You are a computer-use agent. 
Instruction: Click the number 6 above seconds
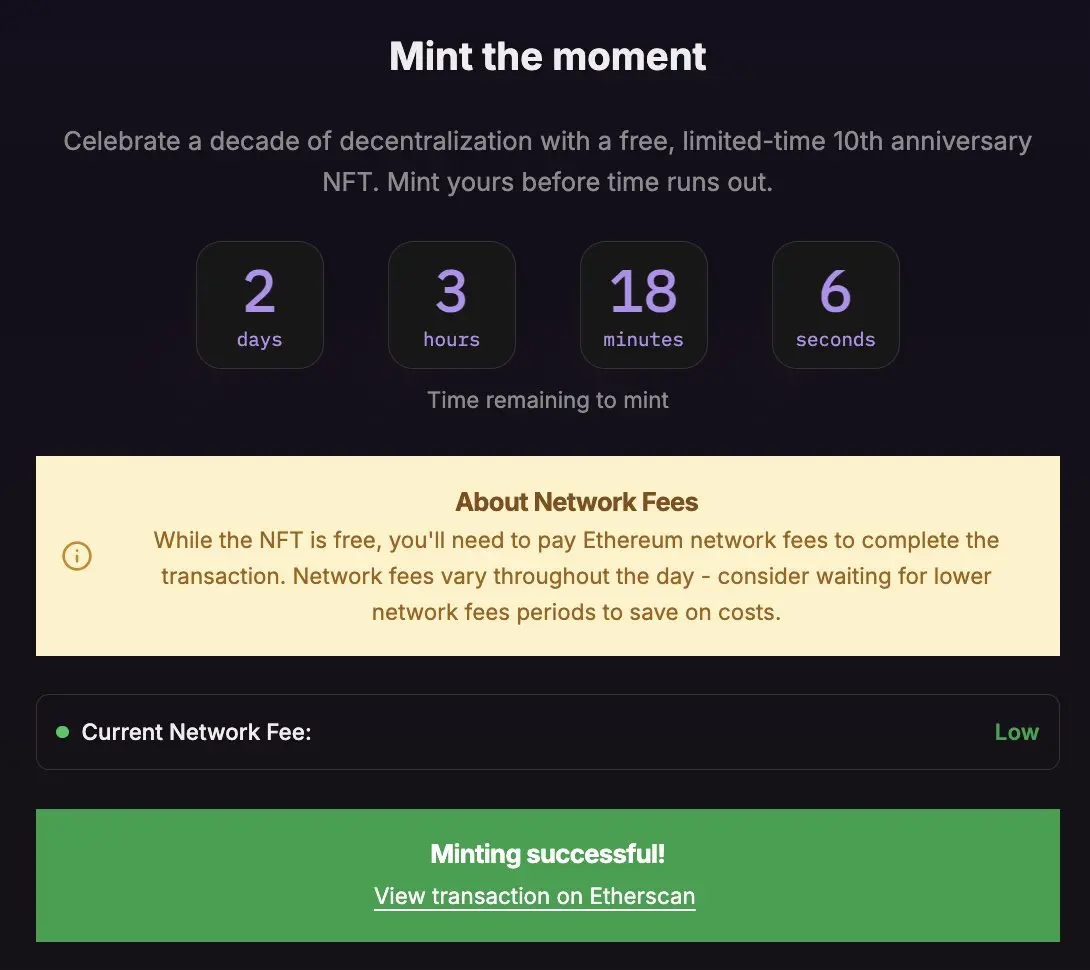pyautogui.click(x=836, y=291)
